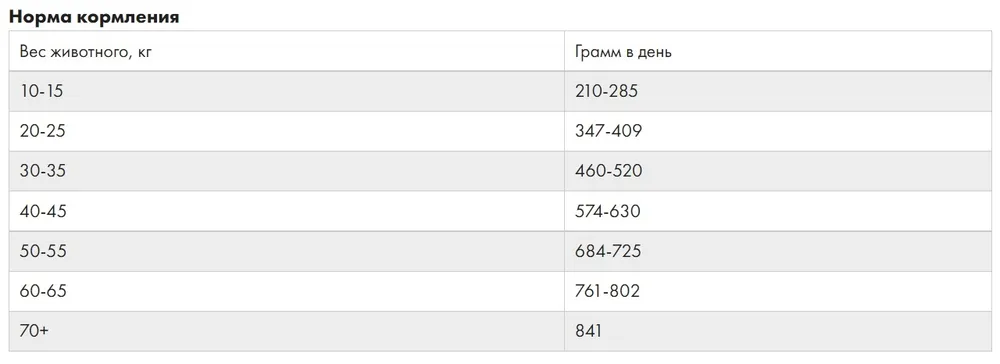Click the кг unit in the header
Screen dimensions: 1000x364
144,52
